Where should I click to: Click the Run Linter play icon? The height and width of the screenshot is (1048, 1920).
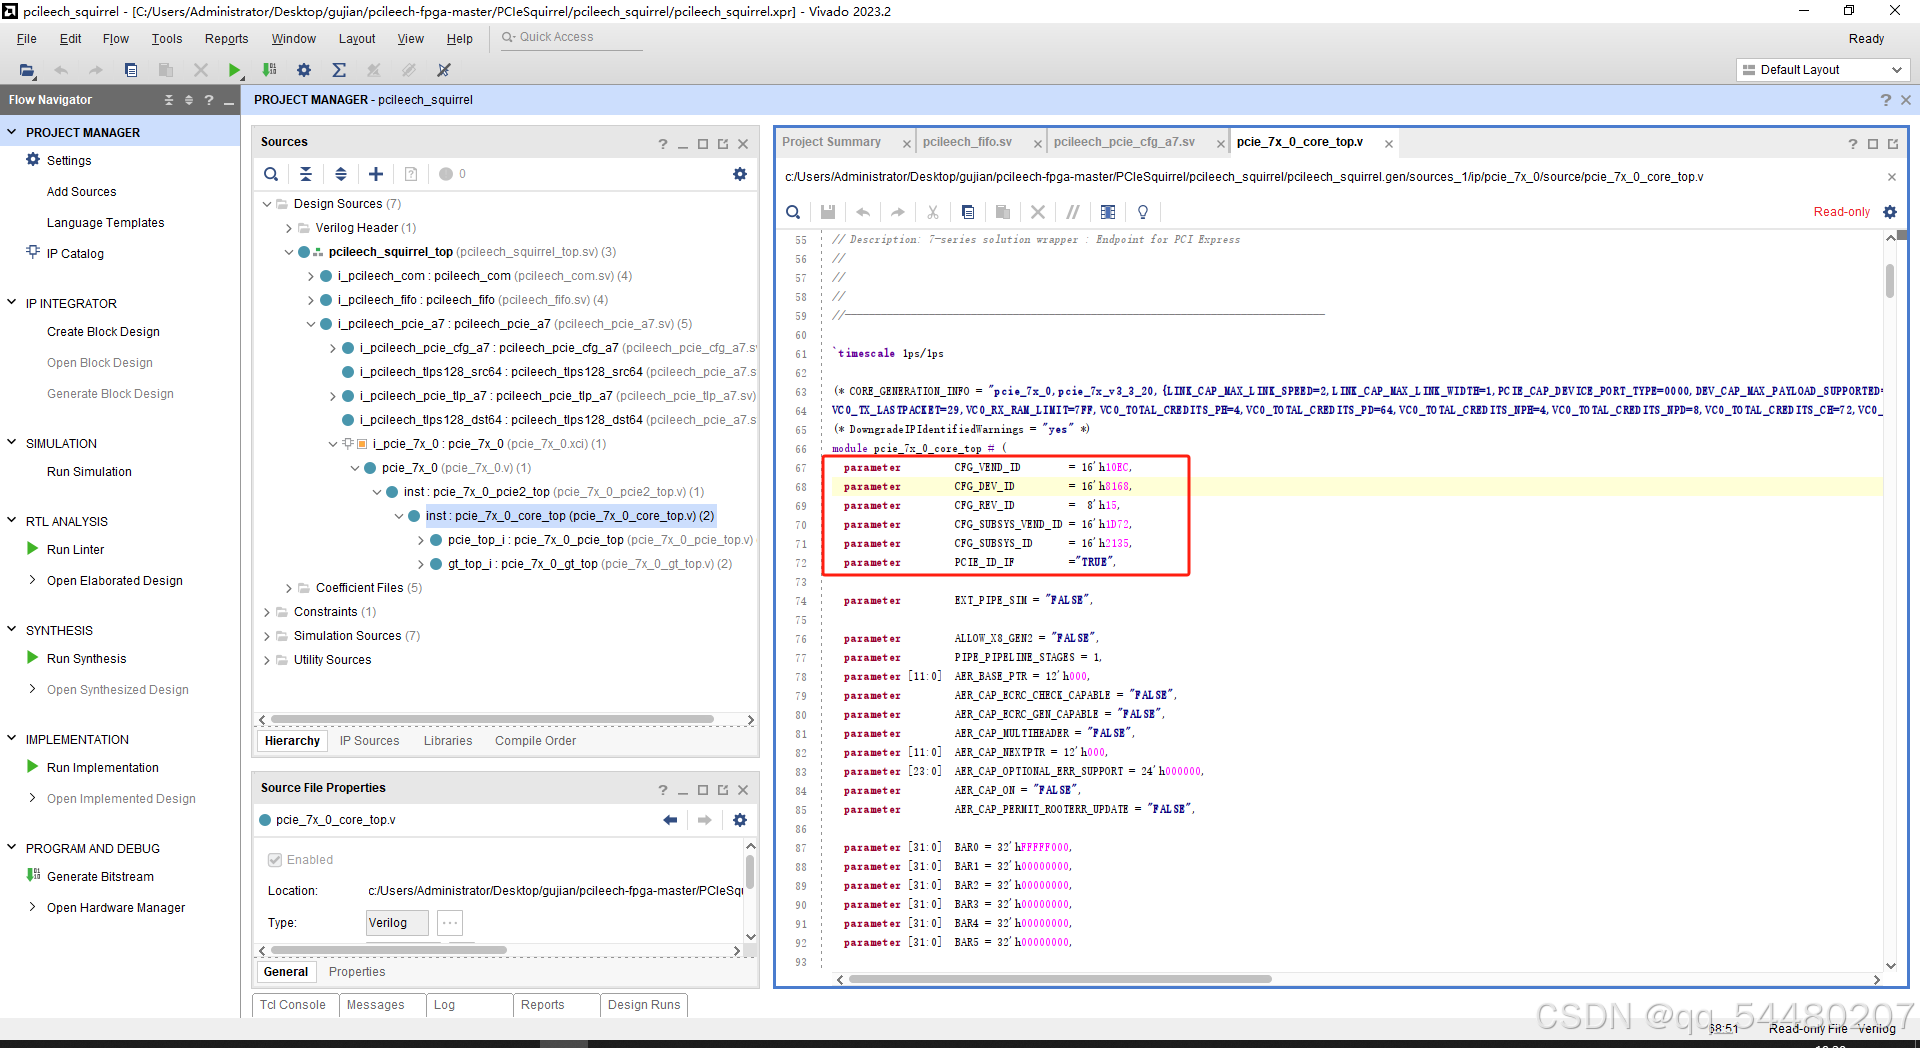click(x=33, y=549)
